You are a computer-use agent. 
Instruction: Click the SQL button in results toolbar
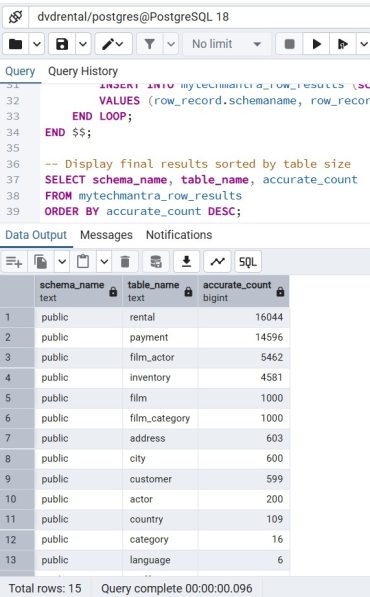[248, 262]
